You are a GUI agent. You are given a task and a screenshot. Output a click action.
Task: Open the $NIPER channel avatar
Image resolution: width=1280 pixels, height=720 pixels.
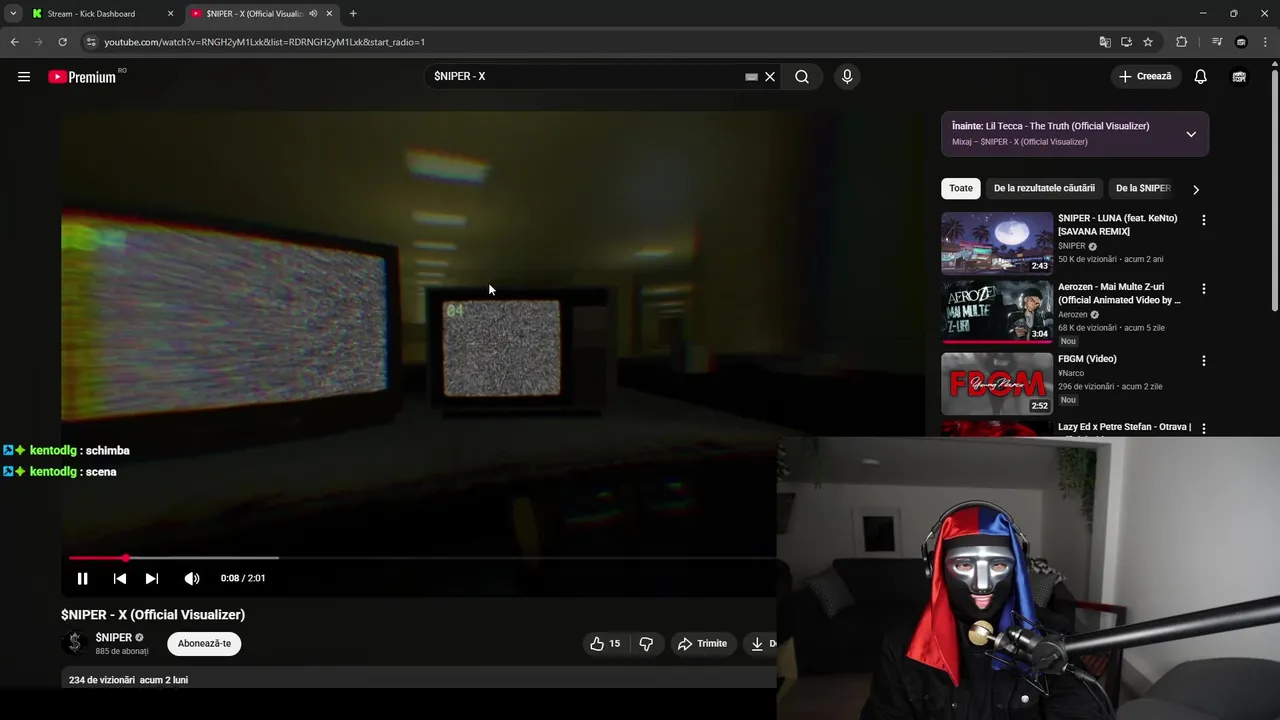pyautogui.click(x=74, y=643)
